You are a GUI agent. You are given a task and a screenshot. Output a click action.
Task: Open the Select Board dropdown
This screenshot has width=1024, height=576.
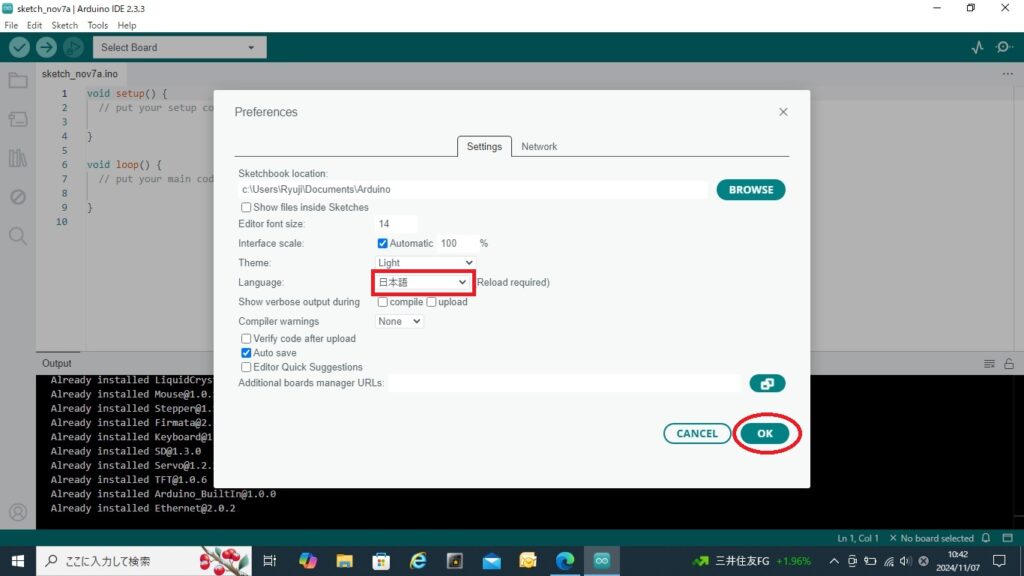(180, 47)
